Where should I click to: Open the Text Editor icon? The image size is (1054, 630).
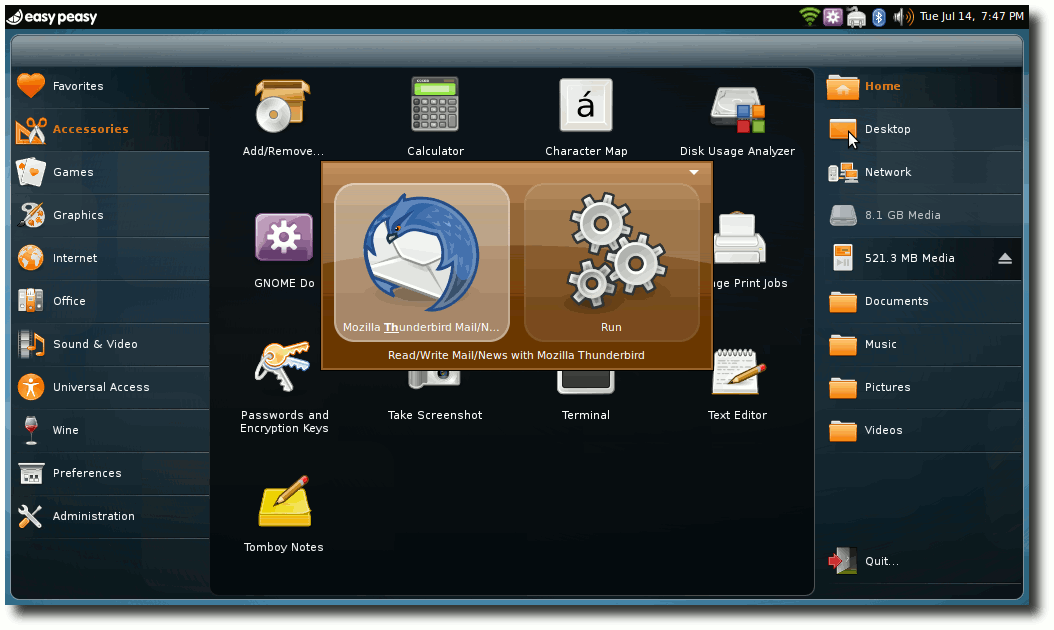pyautogui.click(x=737, y=372)
